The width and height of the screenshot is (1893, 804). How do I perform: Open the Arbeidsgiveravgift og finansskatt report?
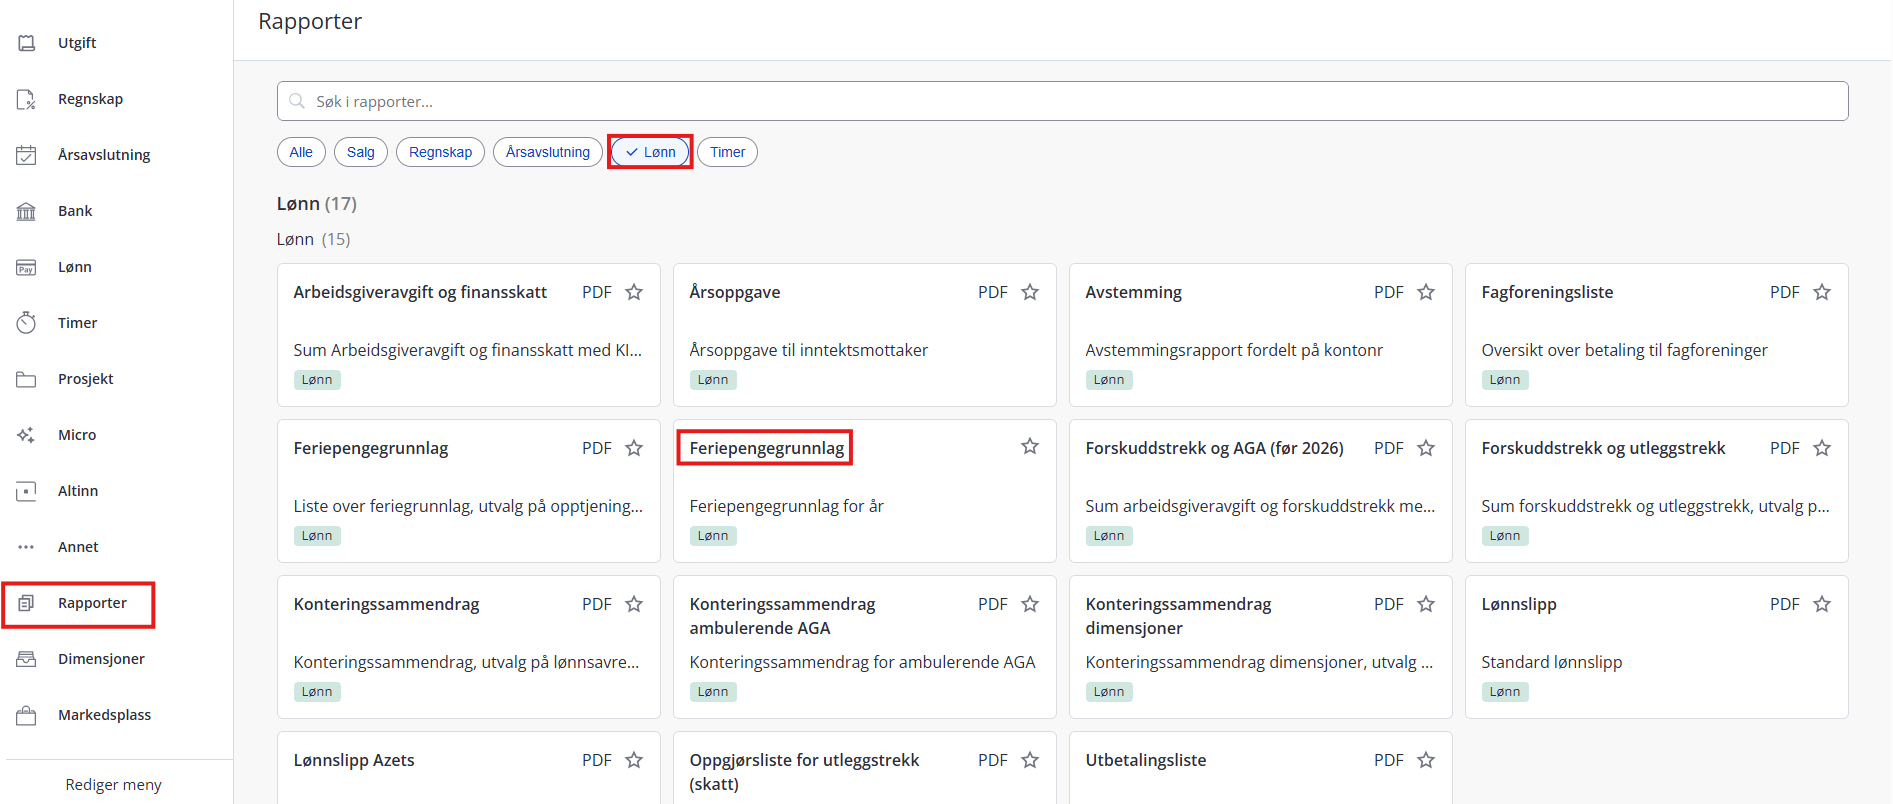tap(469, 335)
